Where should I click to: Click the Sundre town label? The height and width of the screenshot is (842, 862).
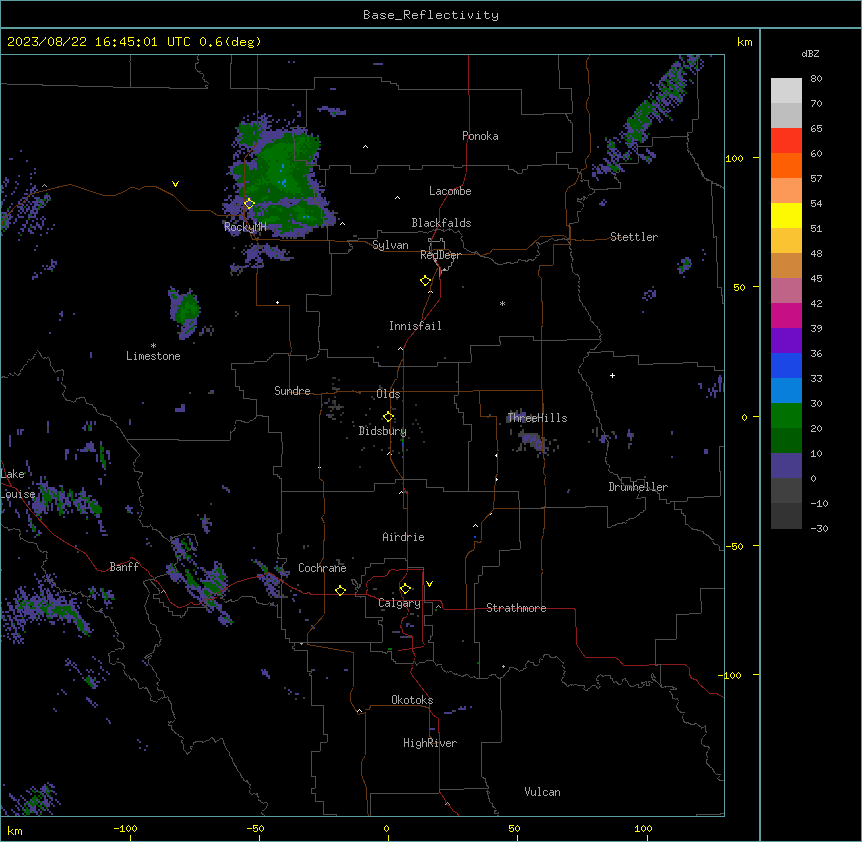click(x=292, y=391)
